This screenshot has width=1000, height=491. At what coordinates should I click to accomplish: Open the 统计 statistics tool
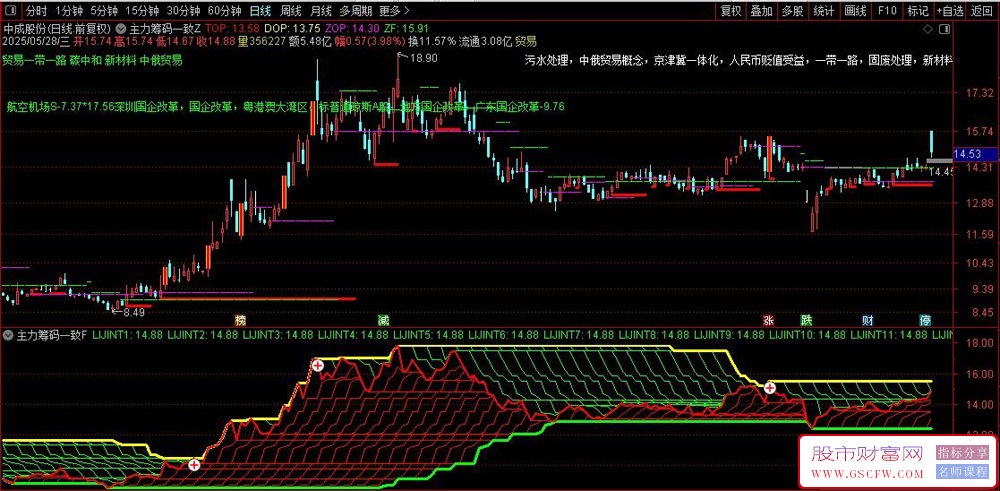(x=823, y=11)
